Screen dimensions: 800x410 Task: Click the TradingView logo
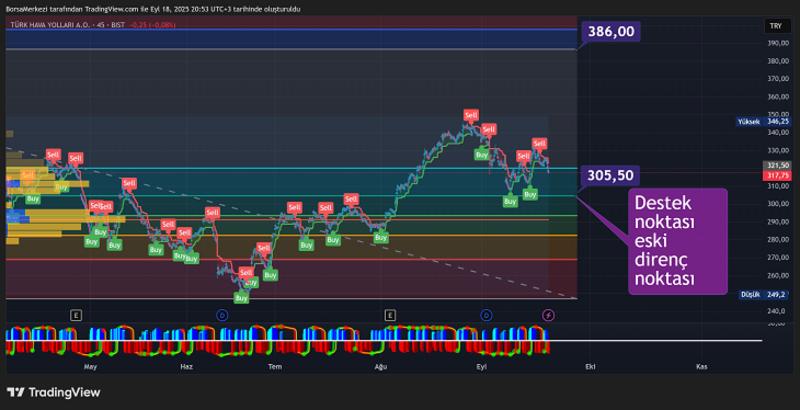pos(54,392)
